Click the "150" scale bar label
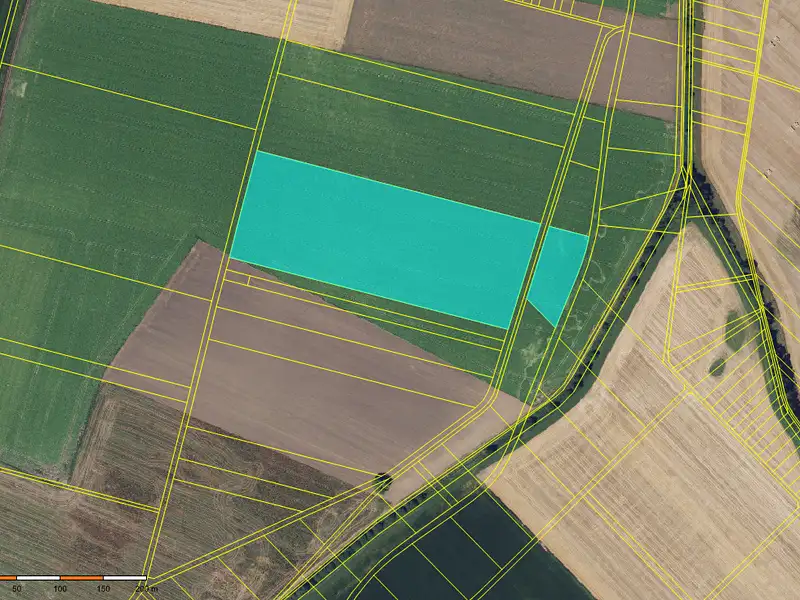Image resolution: width=800 pixels, height=600 pixels. [103, 589]
